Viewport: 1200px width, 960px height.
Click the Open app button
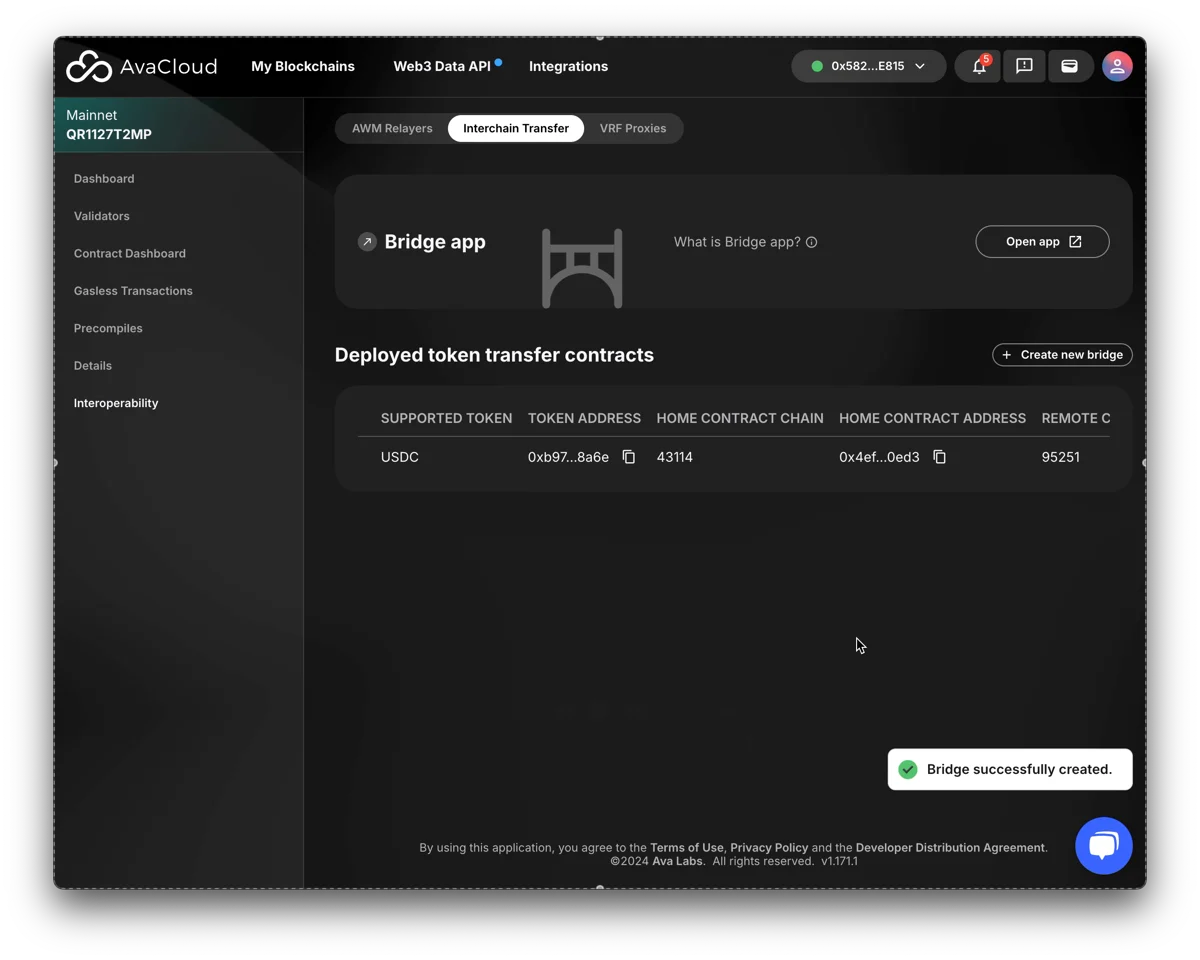click(1042, 242)
